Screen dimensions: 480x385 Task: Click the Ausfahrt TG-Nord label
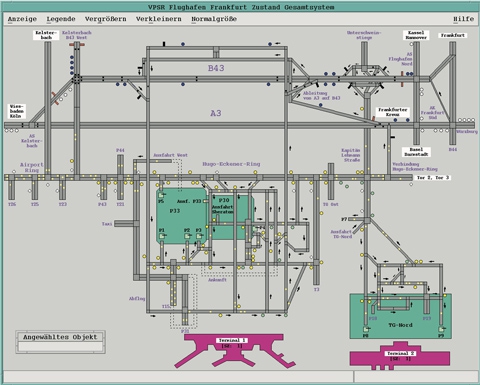[342, 234]
